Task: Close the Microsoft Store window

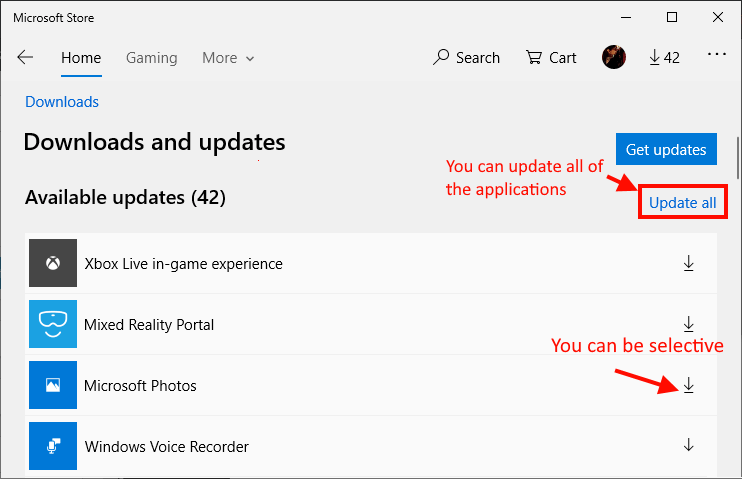Action: pyautogui.click(x=717, y=18)
